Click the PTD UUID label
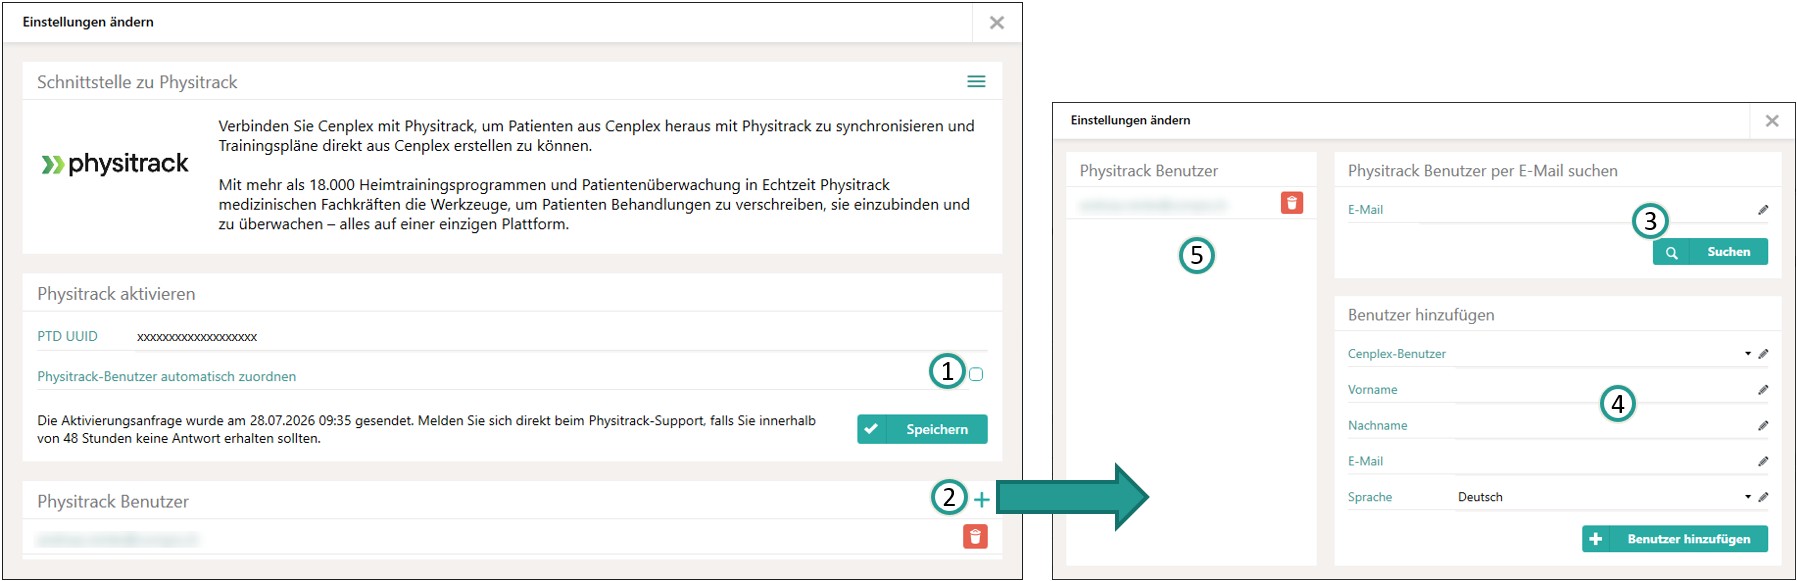Image resolution: width=1797 pixels, height=581 pixels. (x=67, y=336)
